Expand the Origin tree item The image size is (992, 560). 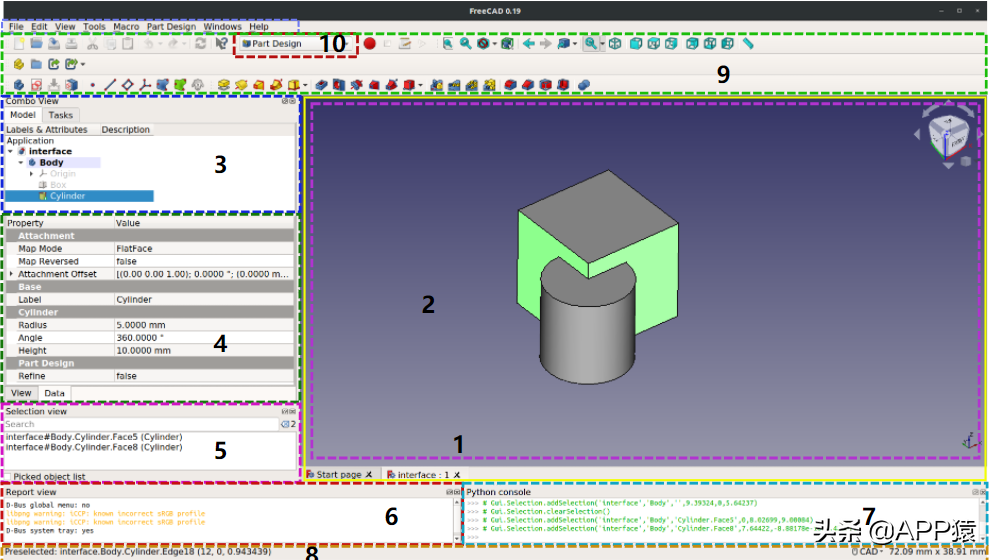tap(31, 174)
